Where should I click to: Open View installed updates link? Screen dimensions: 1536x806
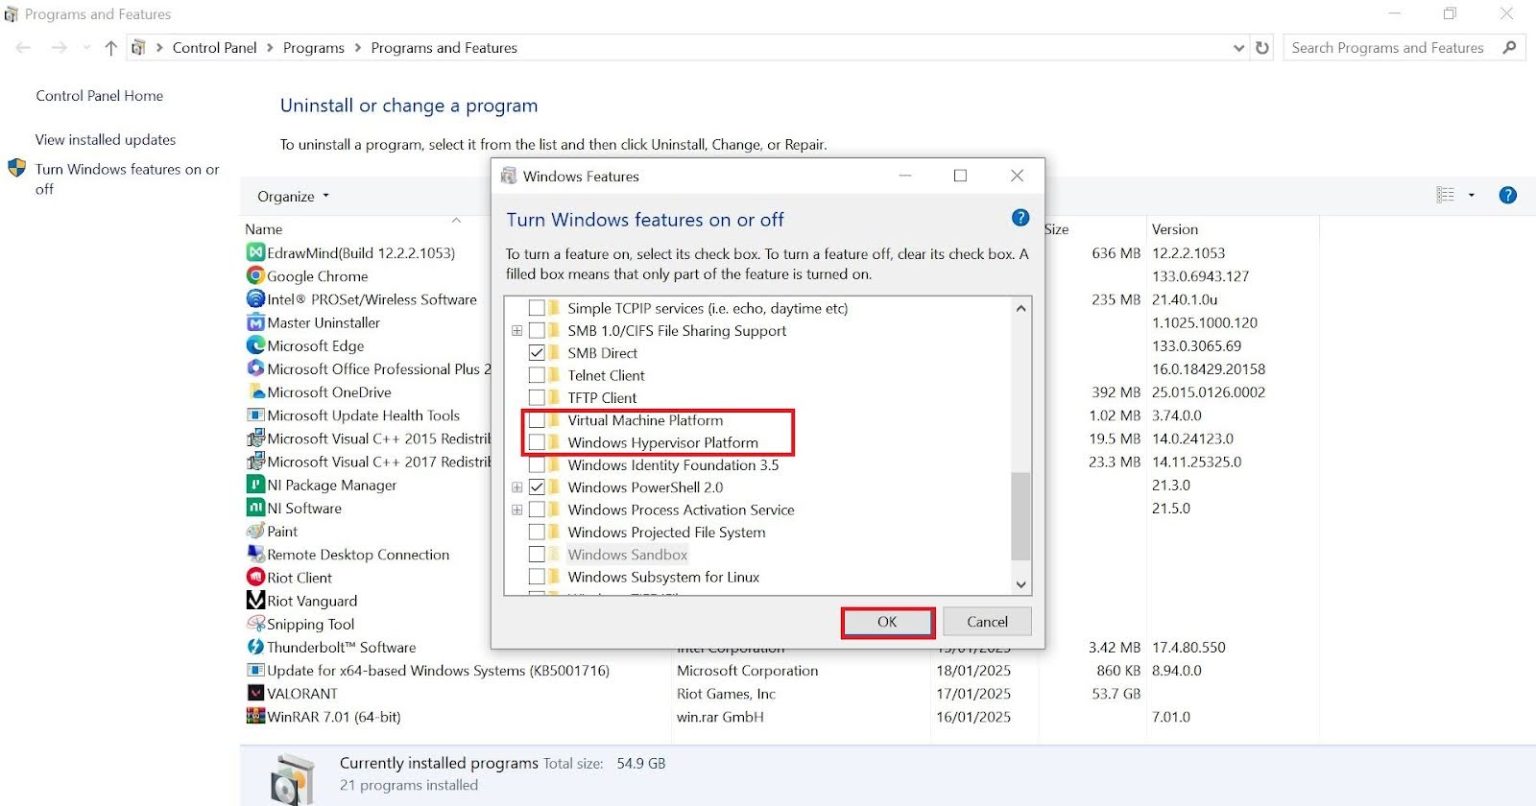click(105, 140)
